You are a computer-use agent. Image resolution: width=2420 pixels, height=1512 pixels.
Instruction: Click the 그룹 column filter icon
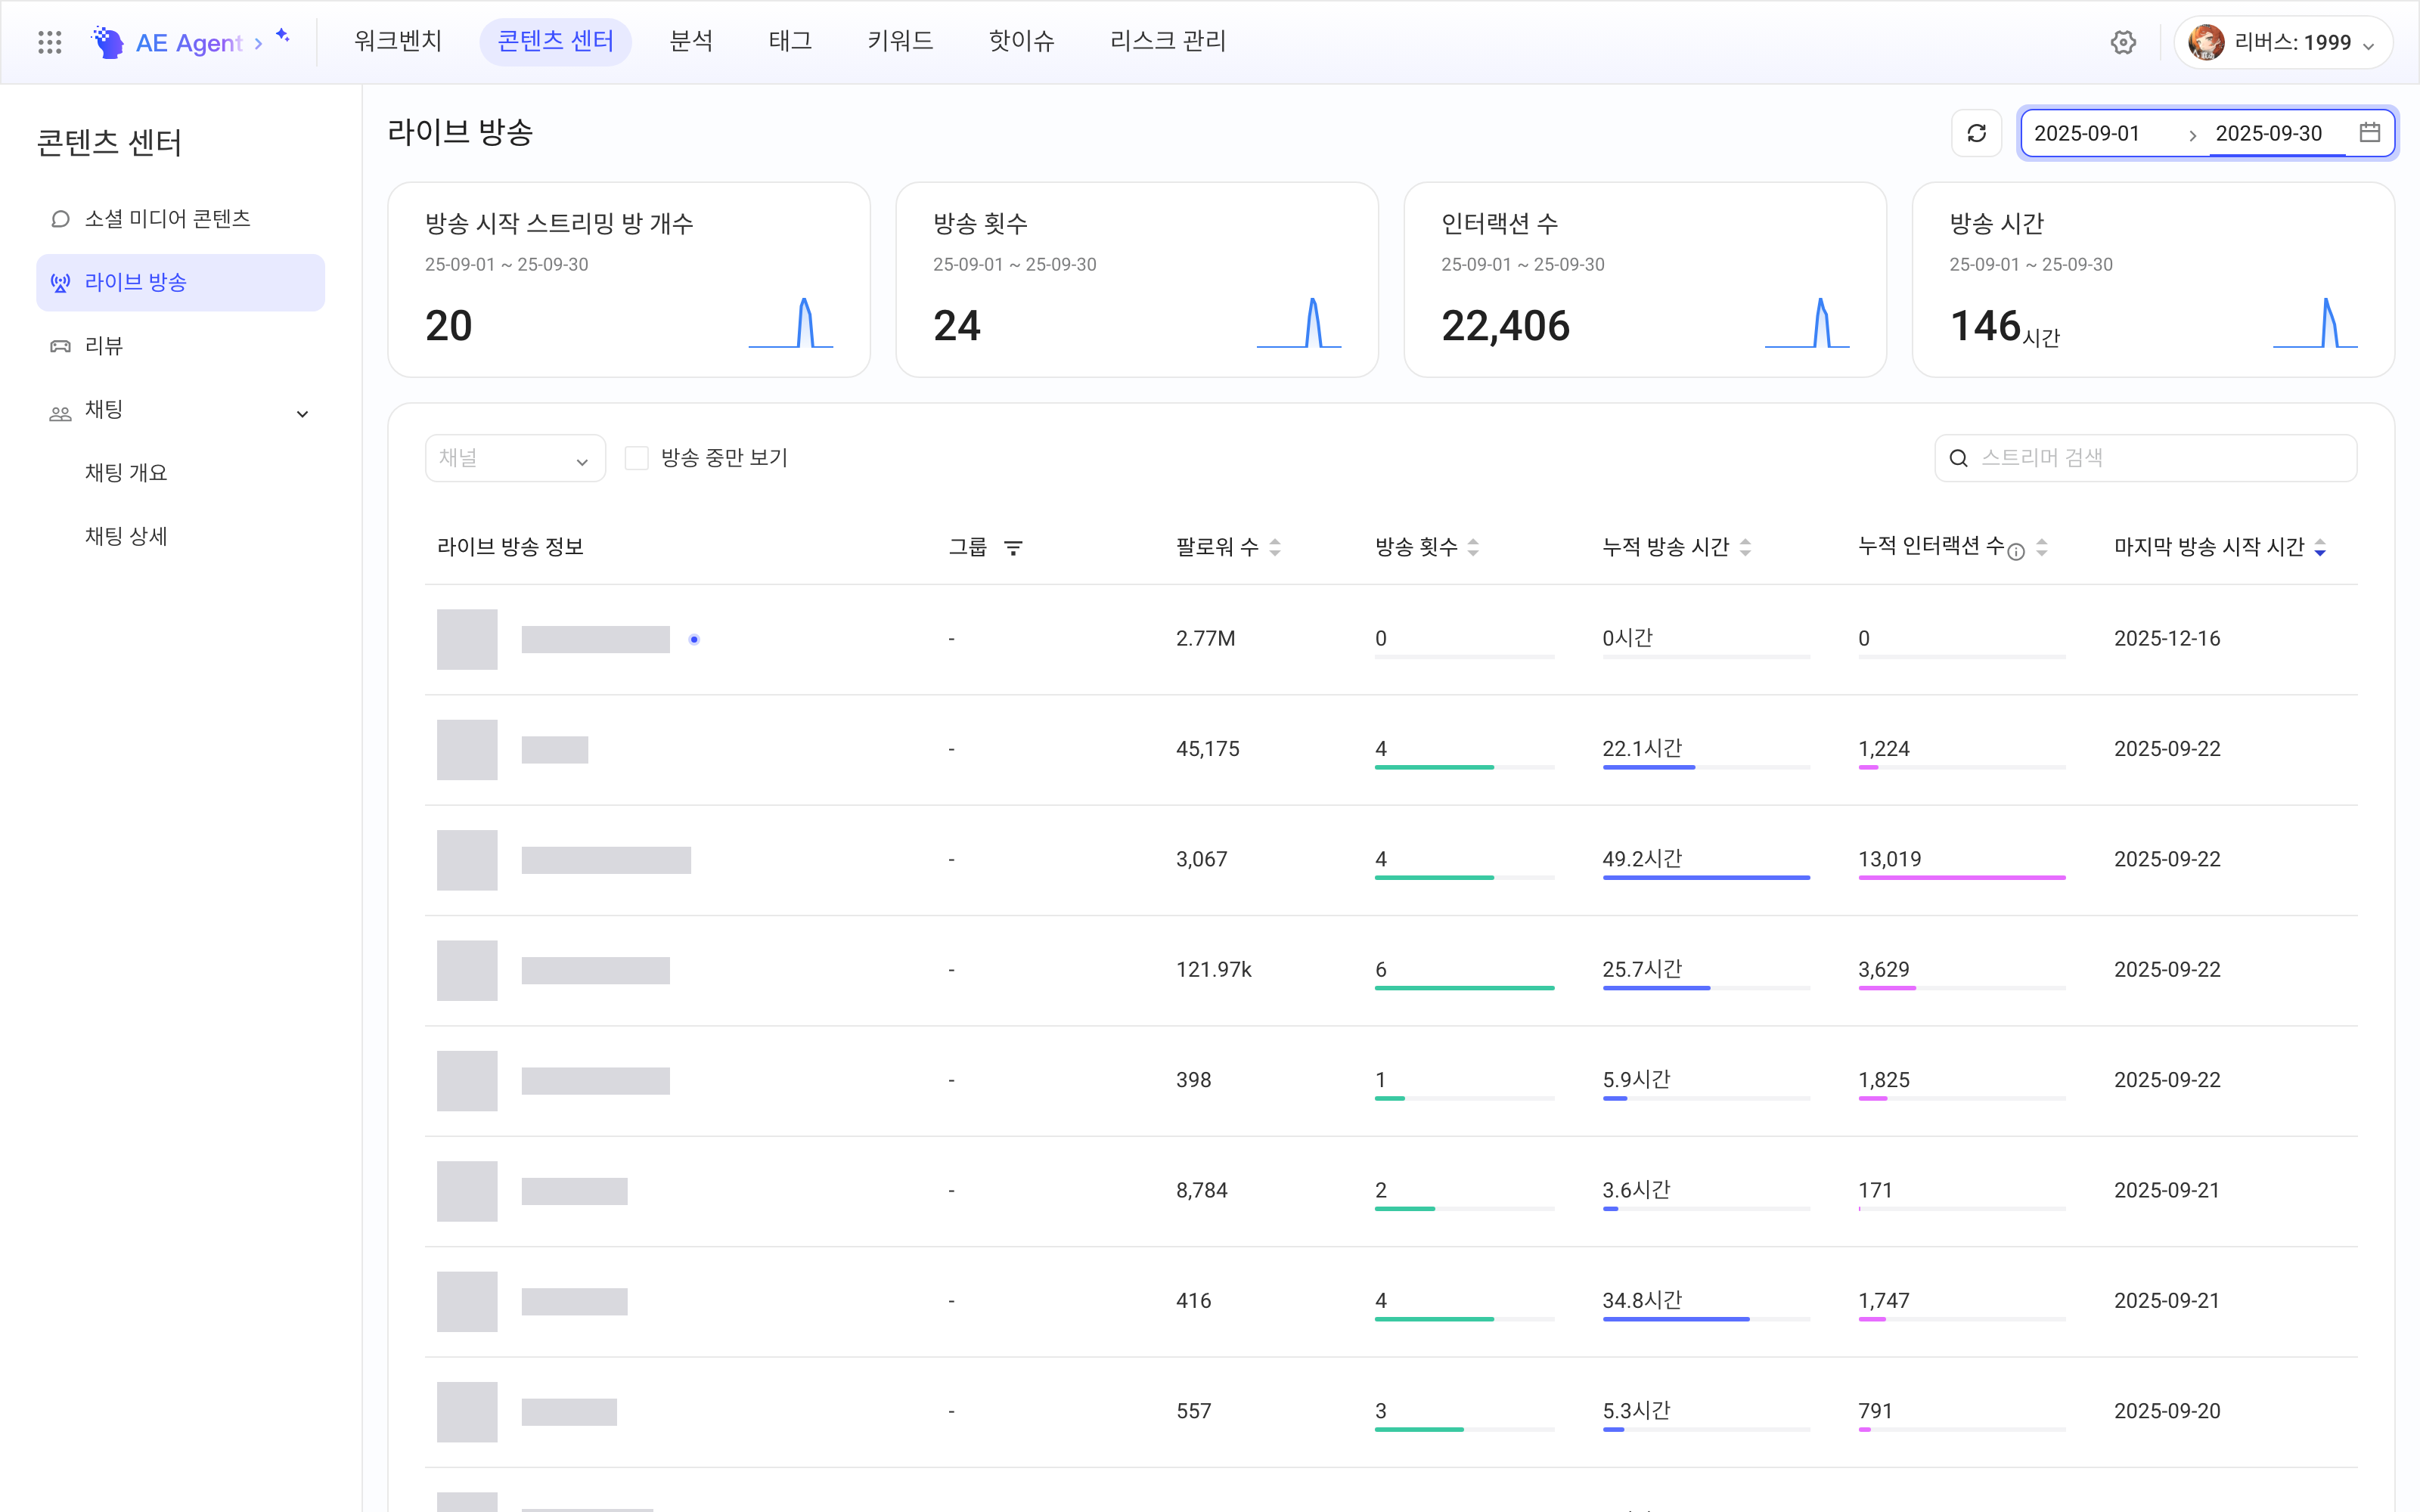(x=1013, y=547)
